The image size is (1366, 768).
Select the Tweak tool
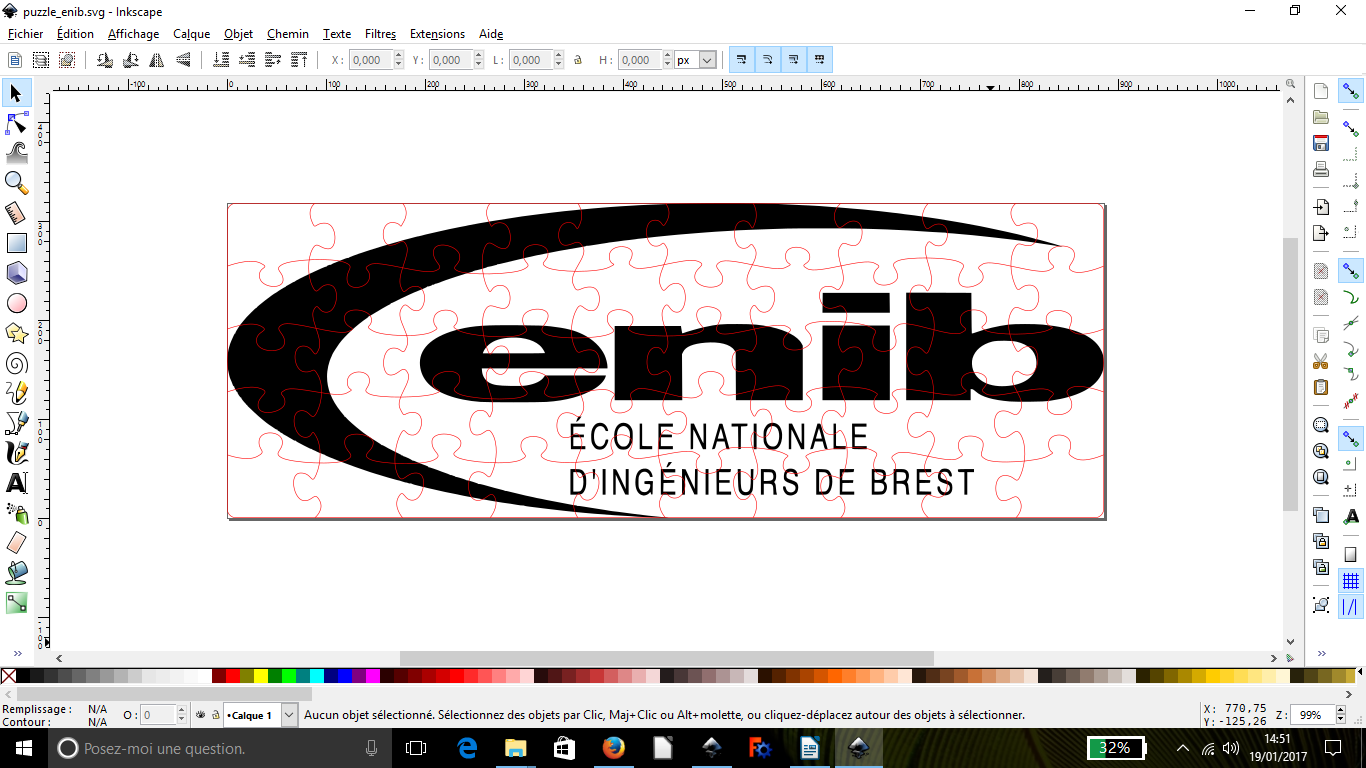click(16, 153)
